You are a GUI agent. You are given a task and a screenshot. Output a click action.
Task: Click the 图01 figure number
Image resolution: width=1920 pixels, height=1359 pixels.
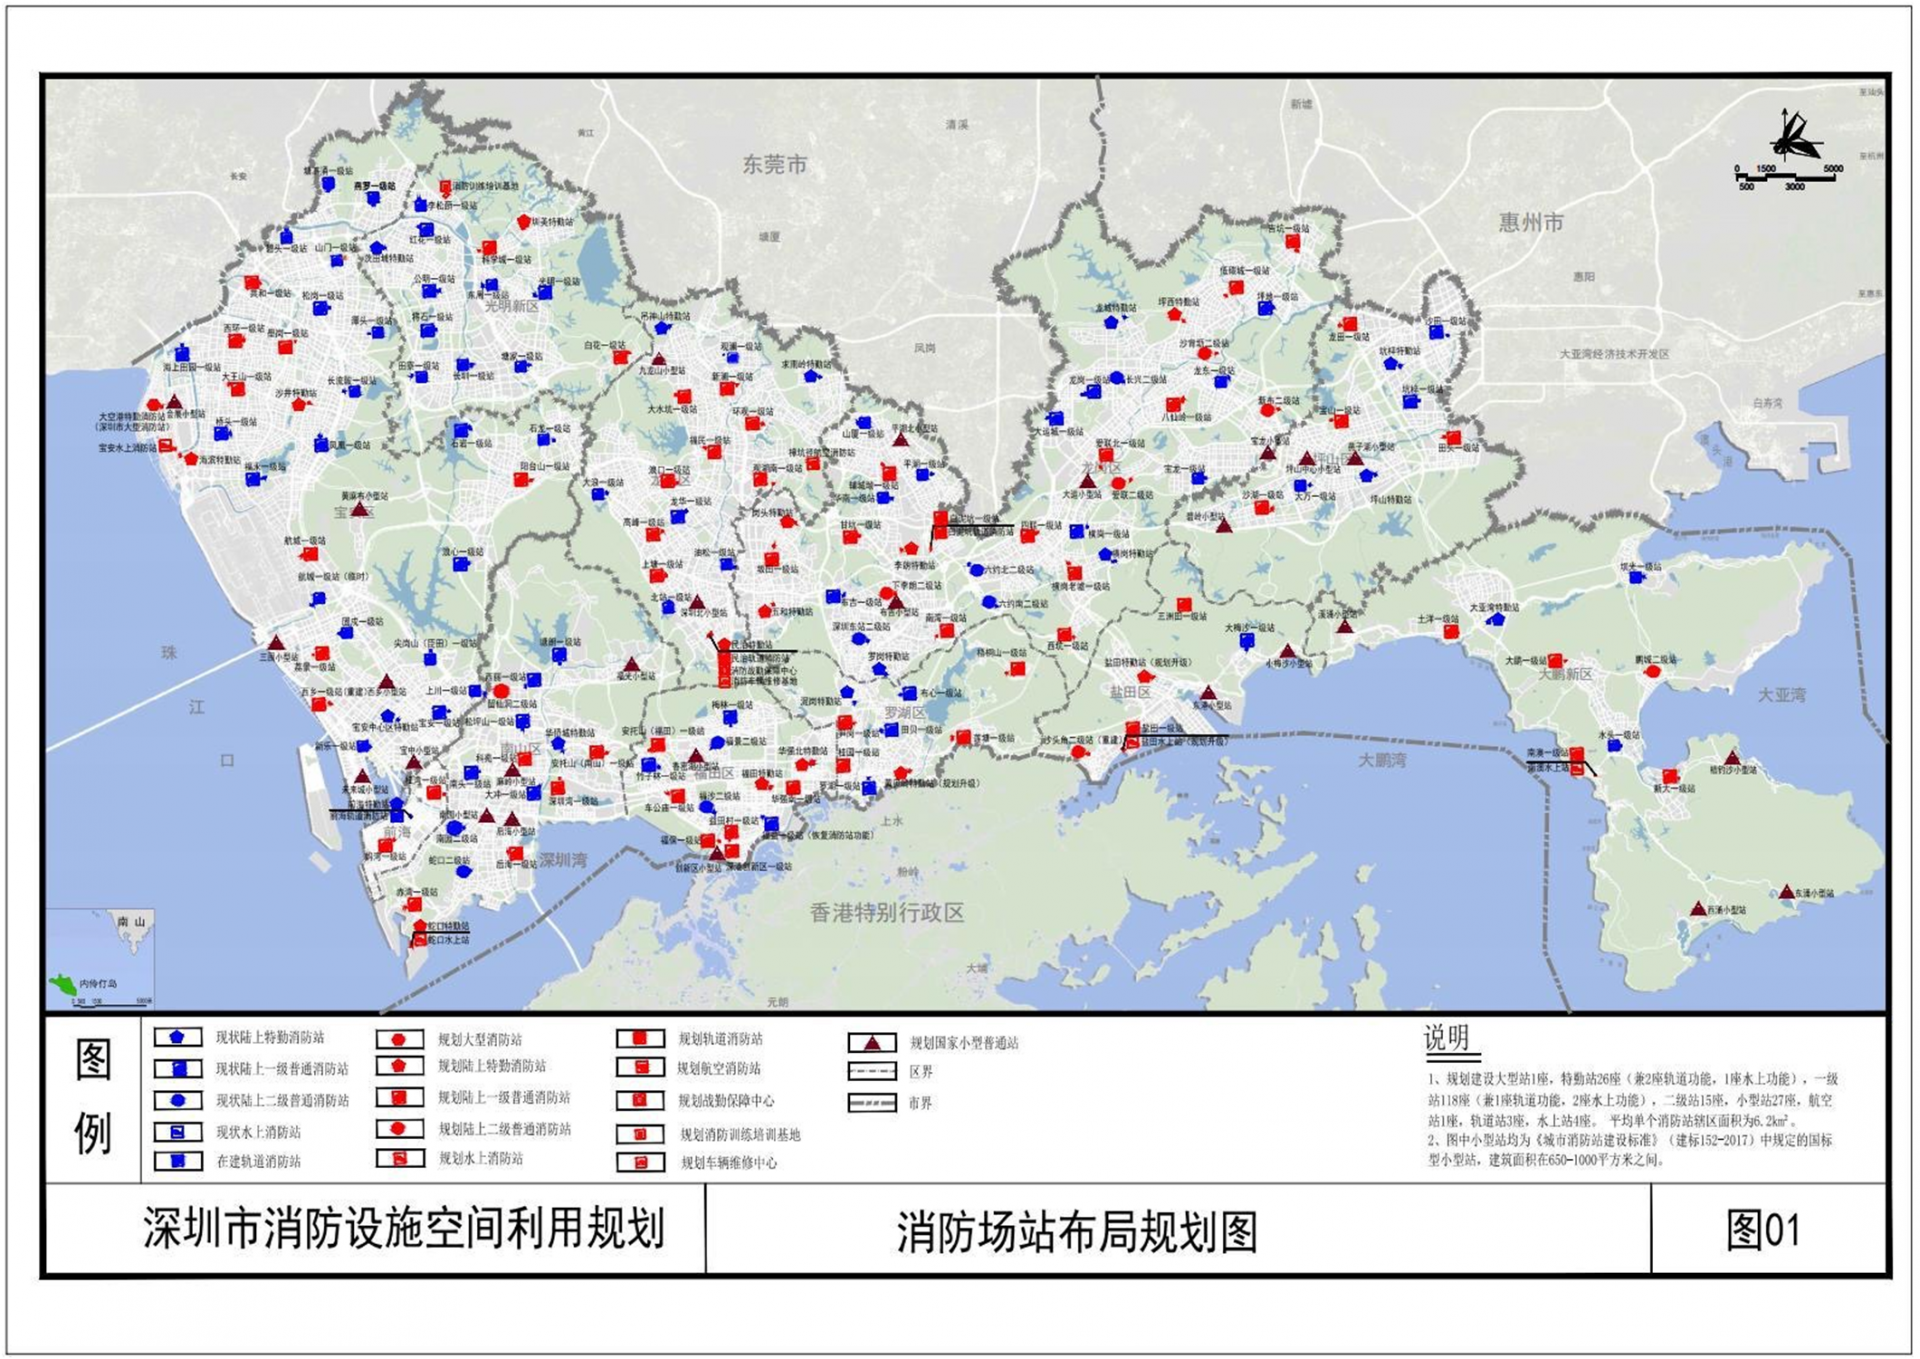pos(1762,1230)
